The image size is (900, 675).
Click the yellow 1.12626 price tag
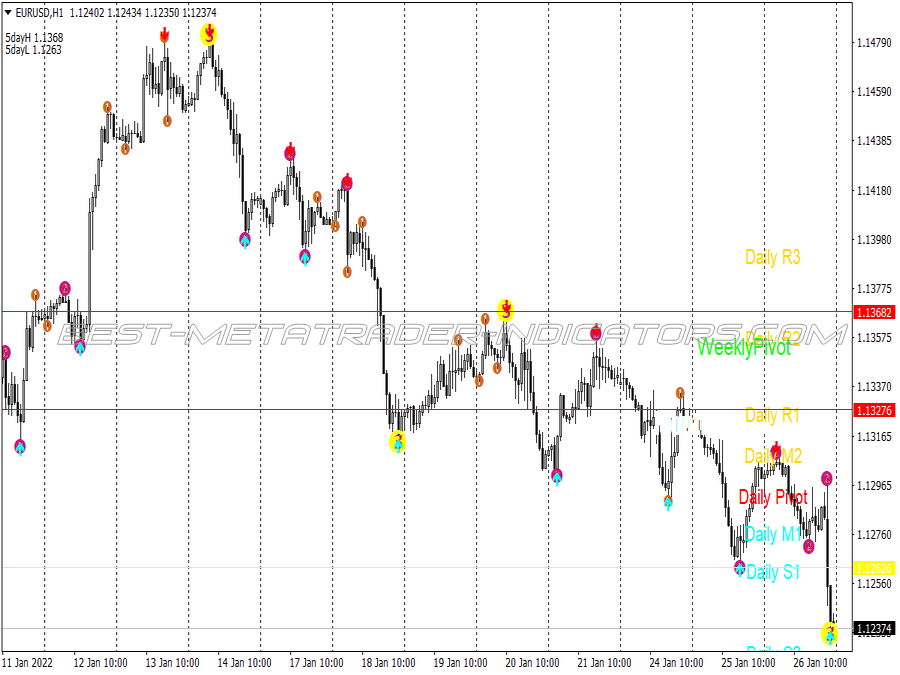[x=874, y=568]
